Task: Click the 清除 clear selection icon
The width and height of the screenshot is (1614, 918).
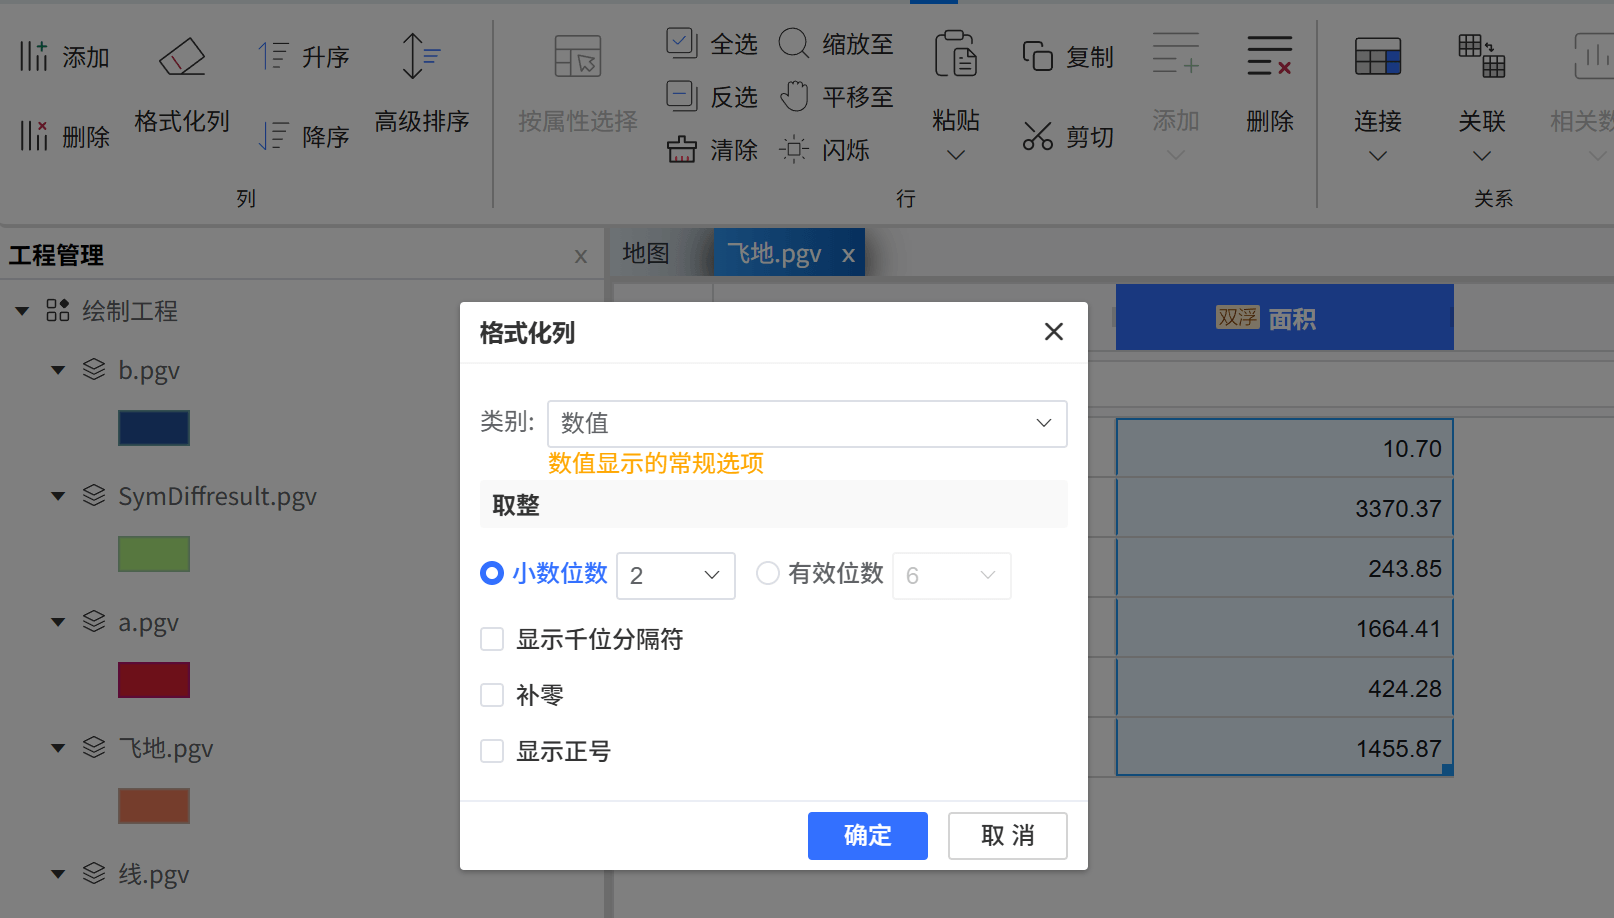Action: (682, 150)
